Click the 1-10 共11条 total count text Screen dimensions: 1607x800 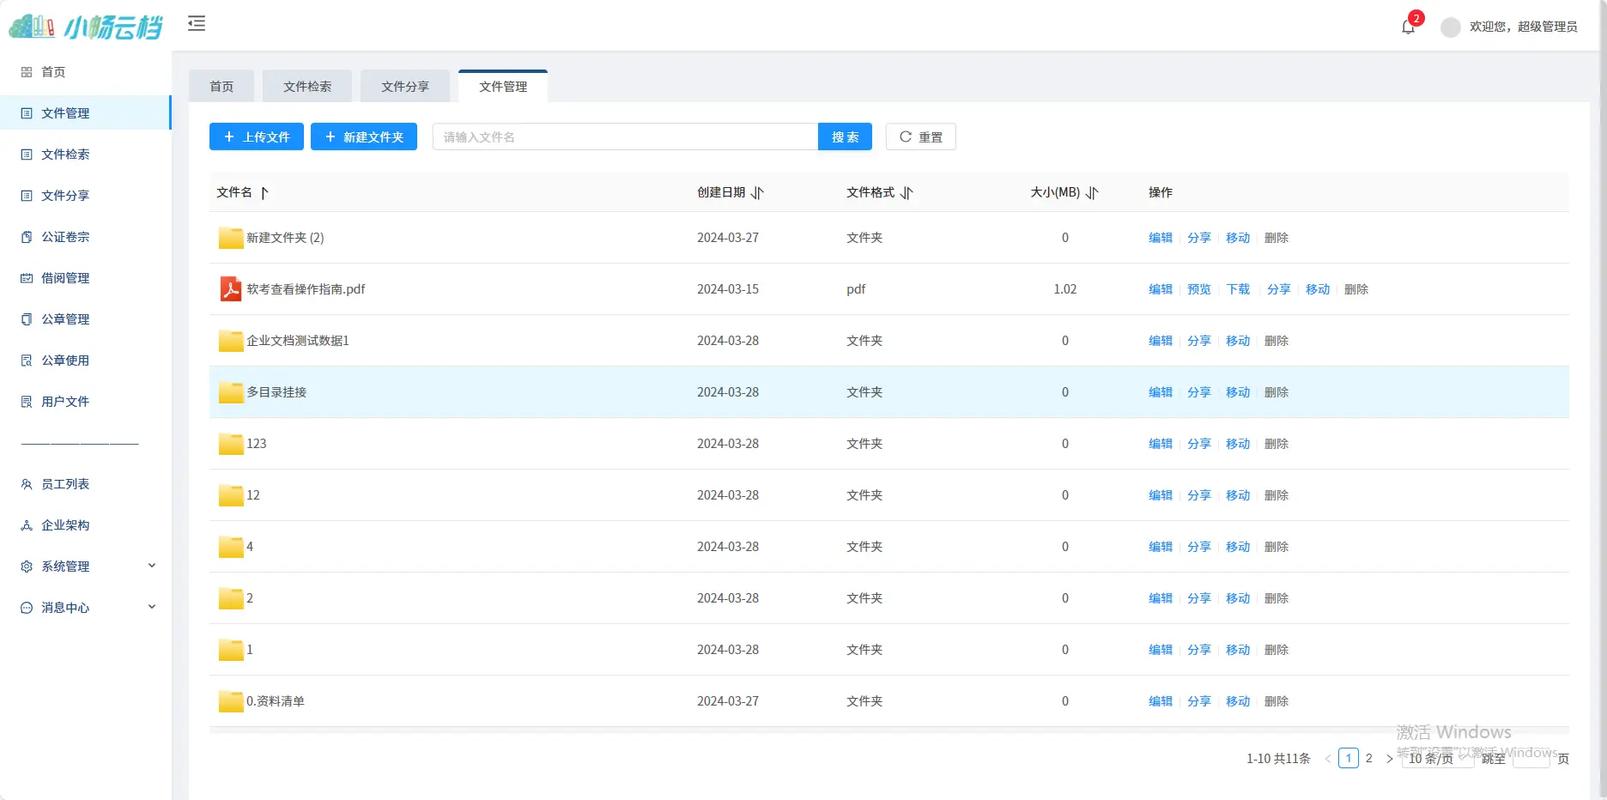click(1278, 759)
